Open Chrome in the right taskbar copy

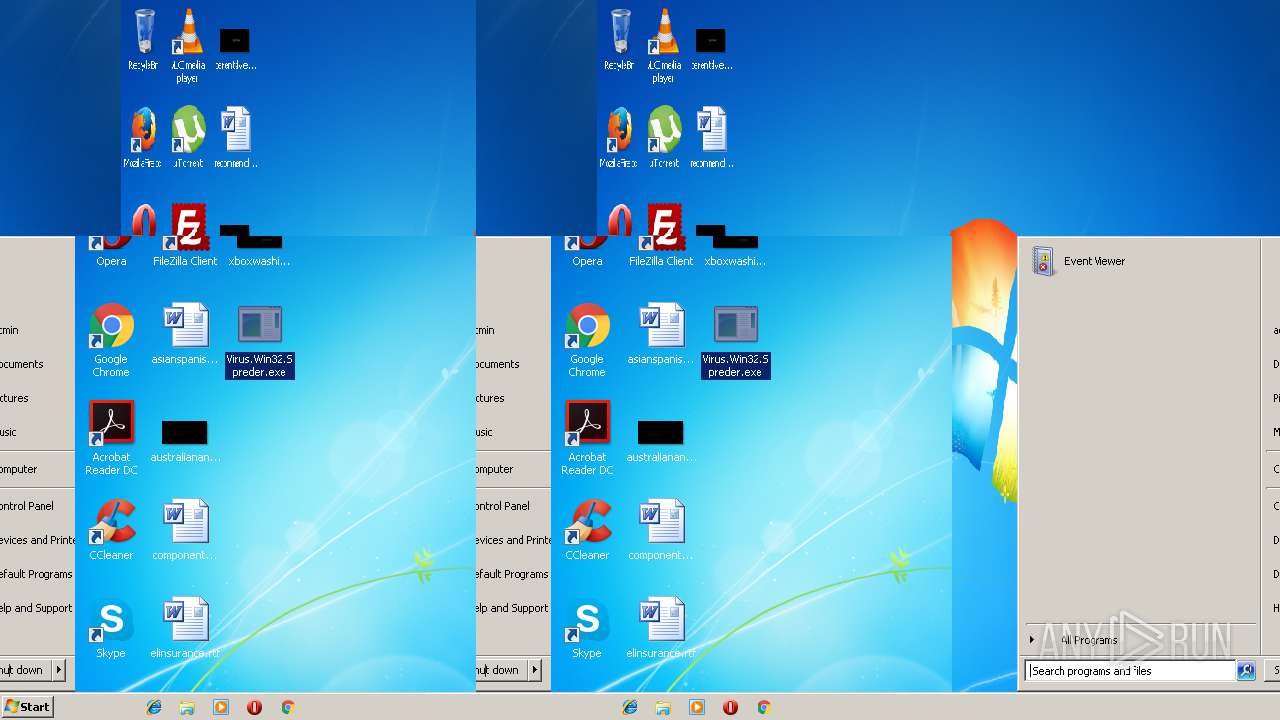[764, 707]
